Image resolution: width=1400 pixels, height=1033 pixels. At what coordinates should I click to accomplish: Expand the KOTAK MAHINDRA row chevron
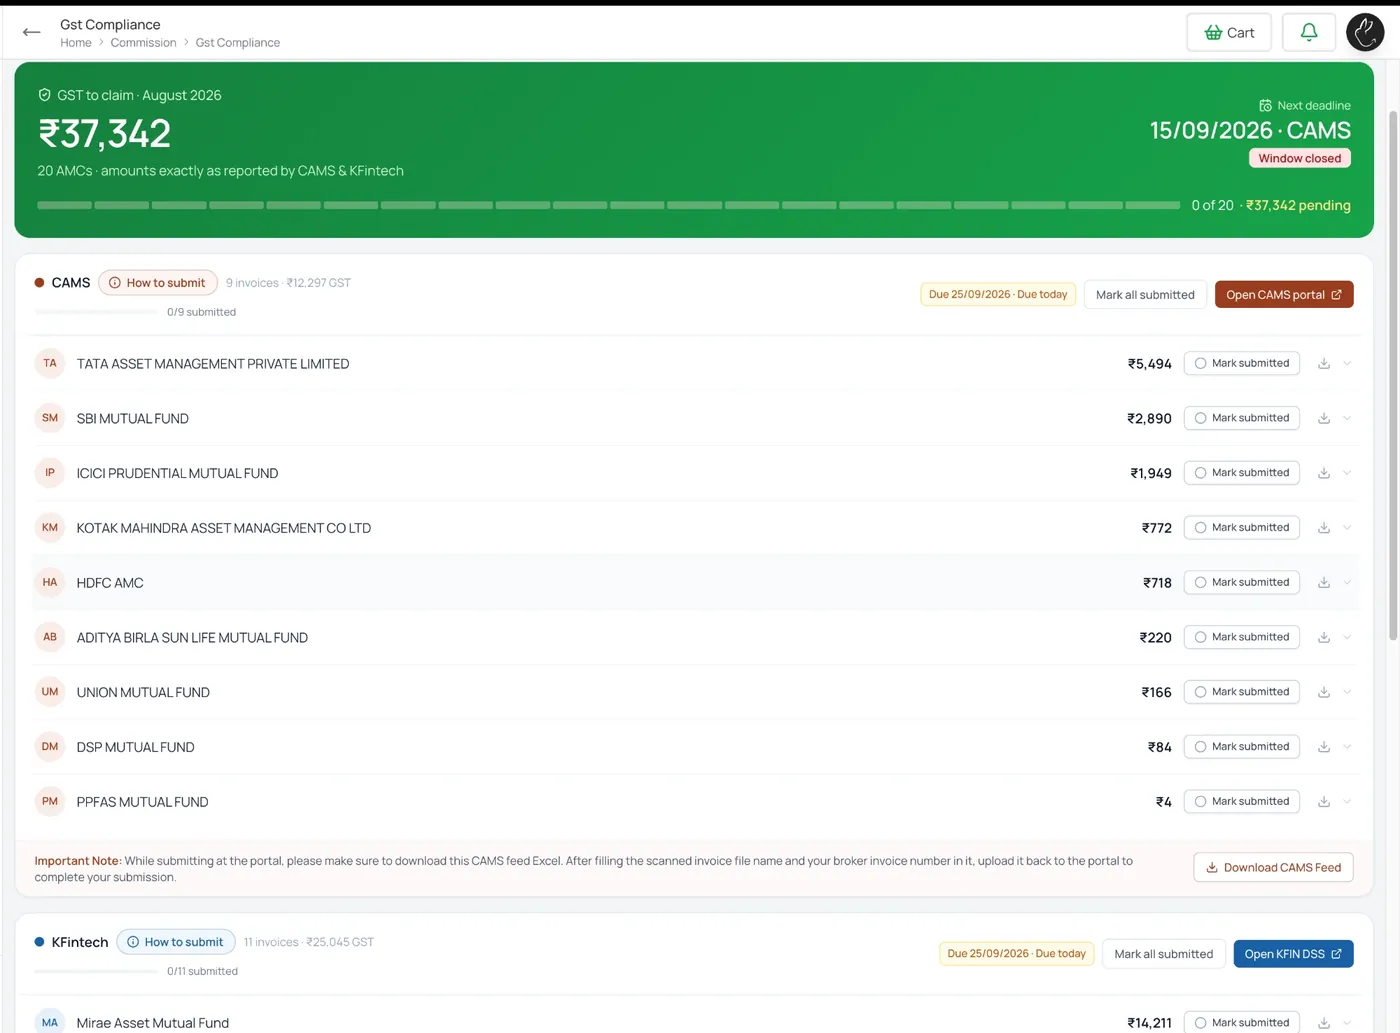pyautogui.click(x=1347, y=528)
